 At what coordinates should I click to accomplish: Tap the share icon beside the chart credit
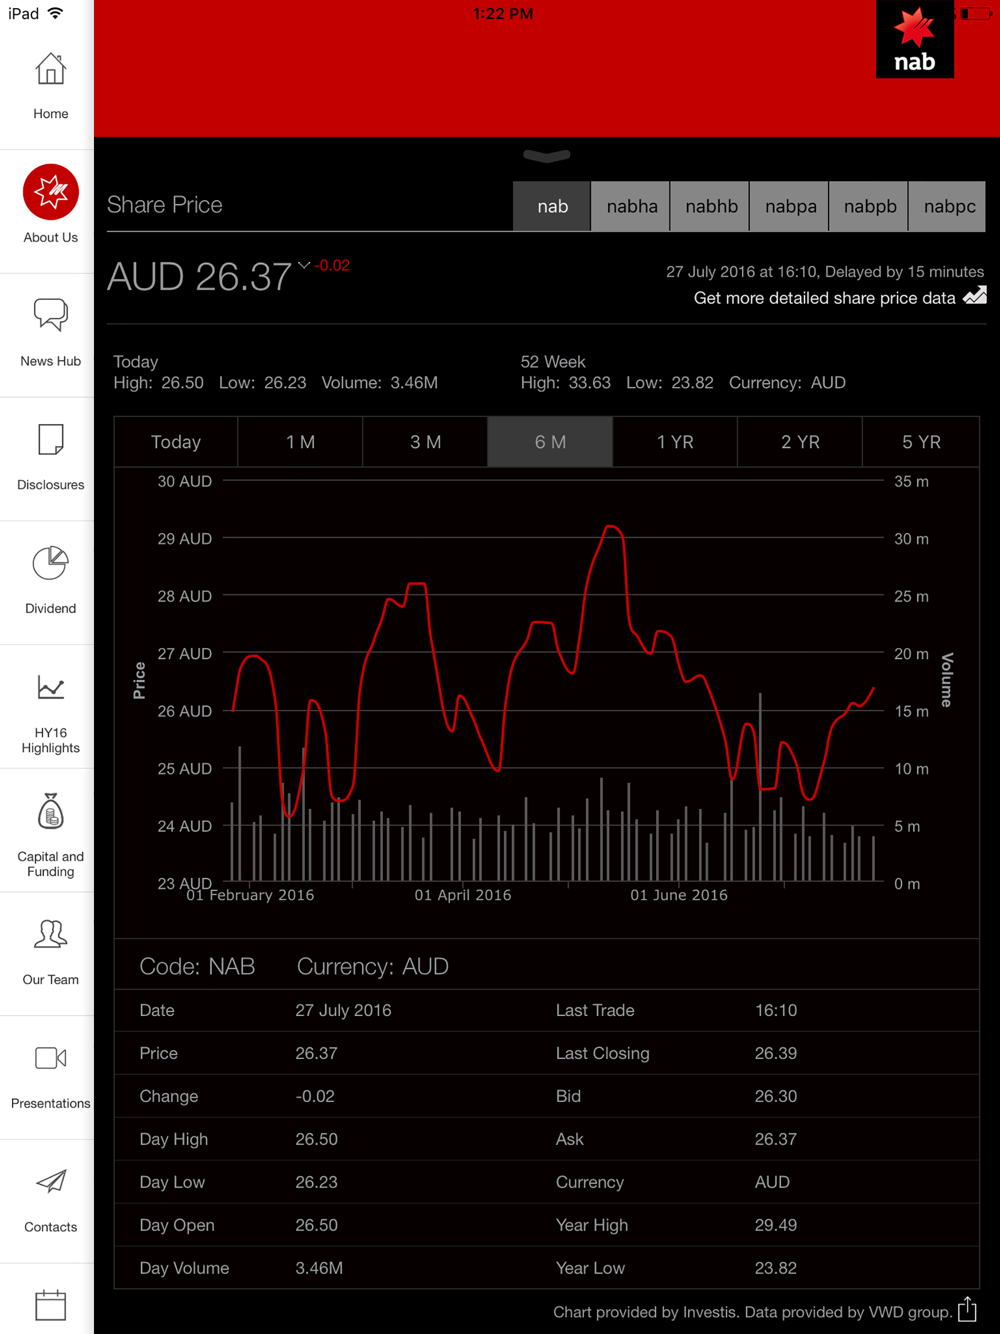(x=967, y=1309)
